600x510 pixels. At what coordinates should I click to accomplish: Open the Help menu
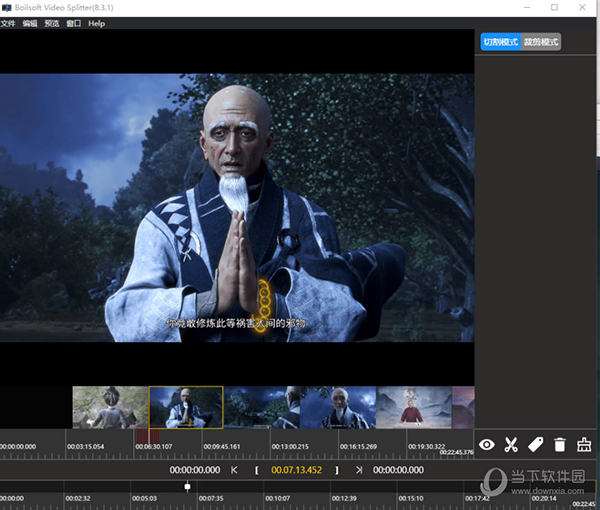pyautogui.click(x=96, y=23)
